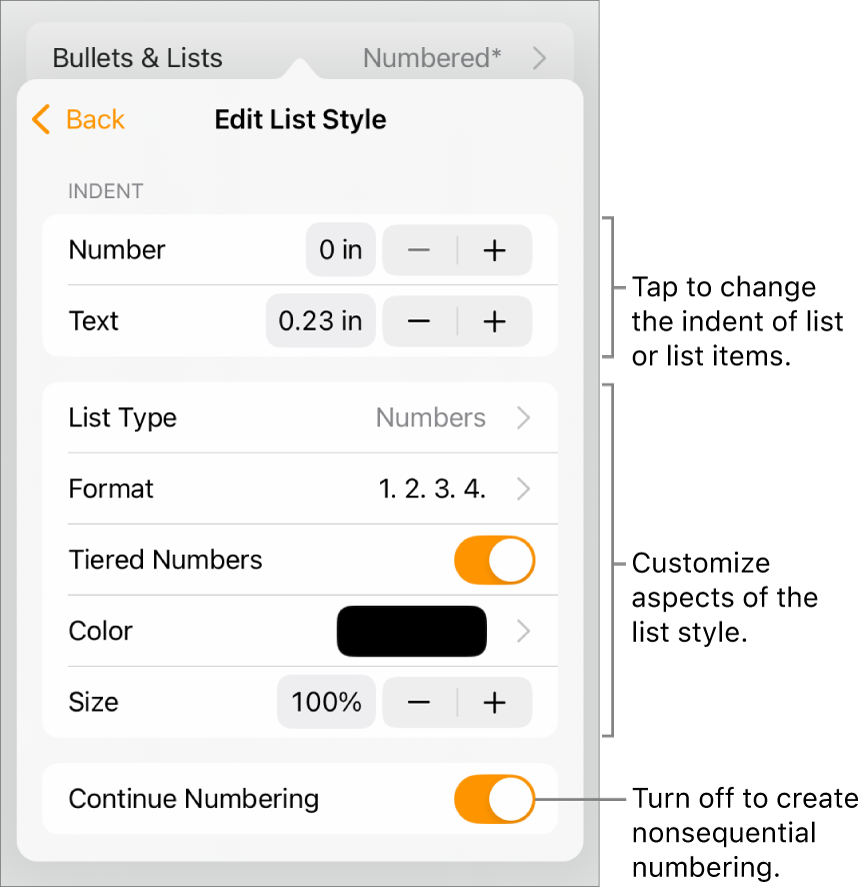Viewport: 868px width, 894px height.
Task: Decrease the Size percentage with minus
Action: pyautogui.click(x=420, y=702)
